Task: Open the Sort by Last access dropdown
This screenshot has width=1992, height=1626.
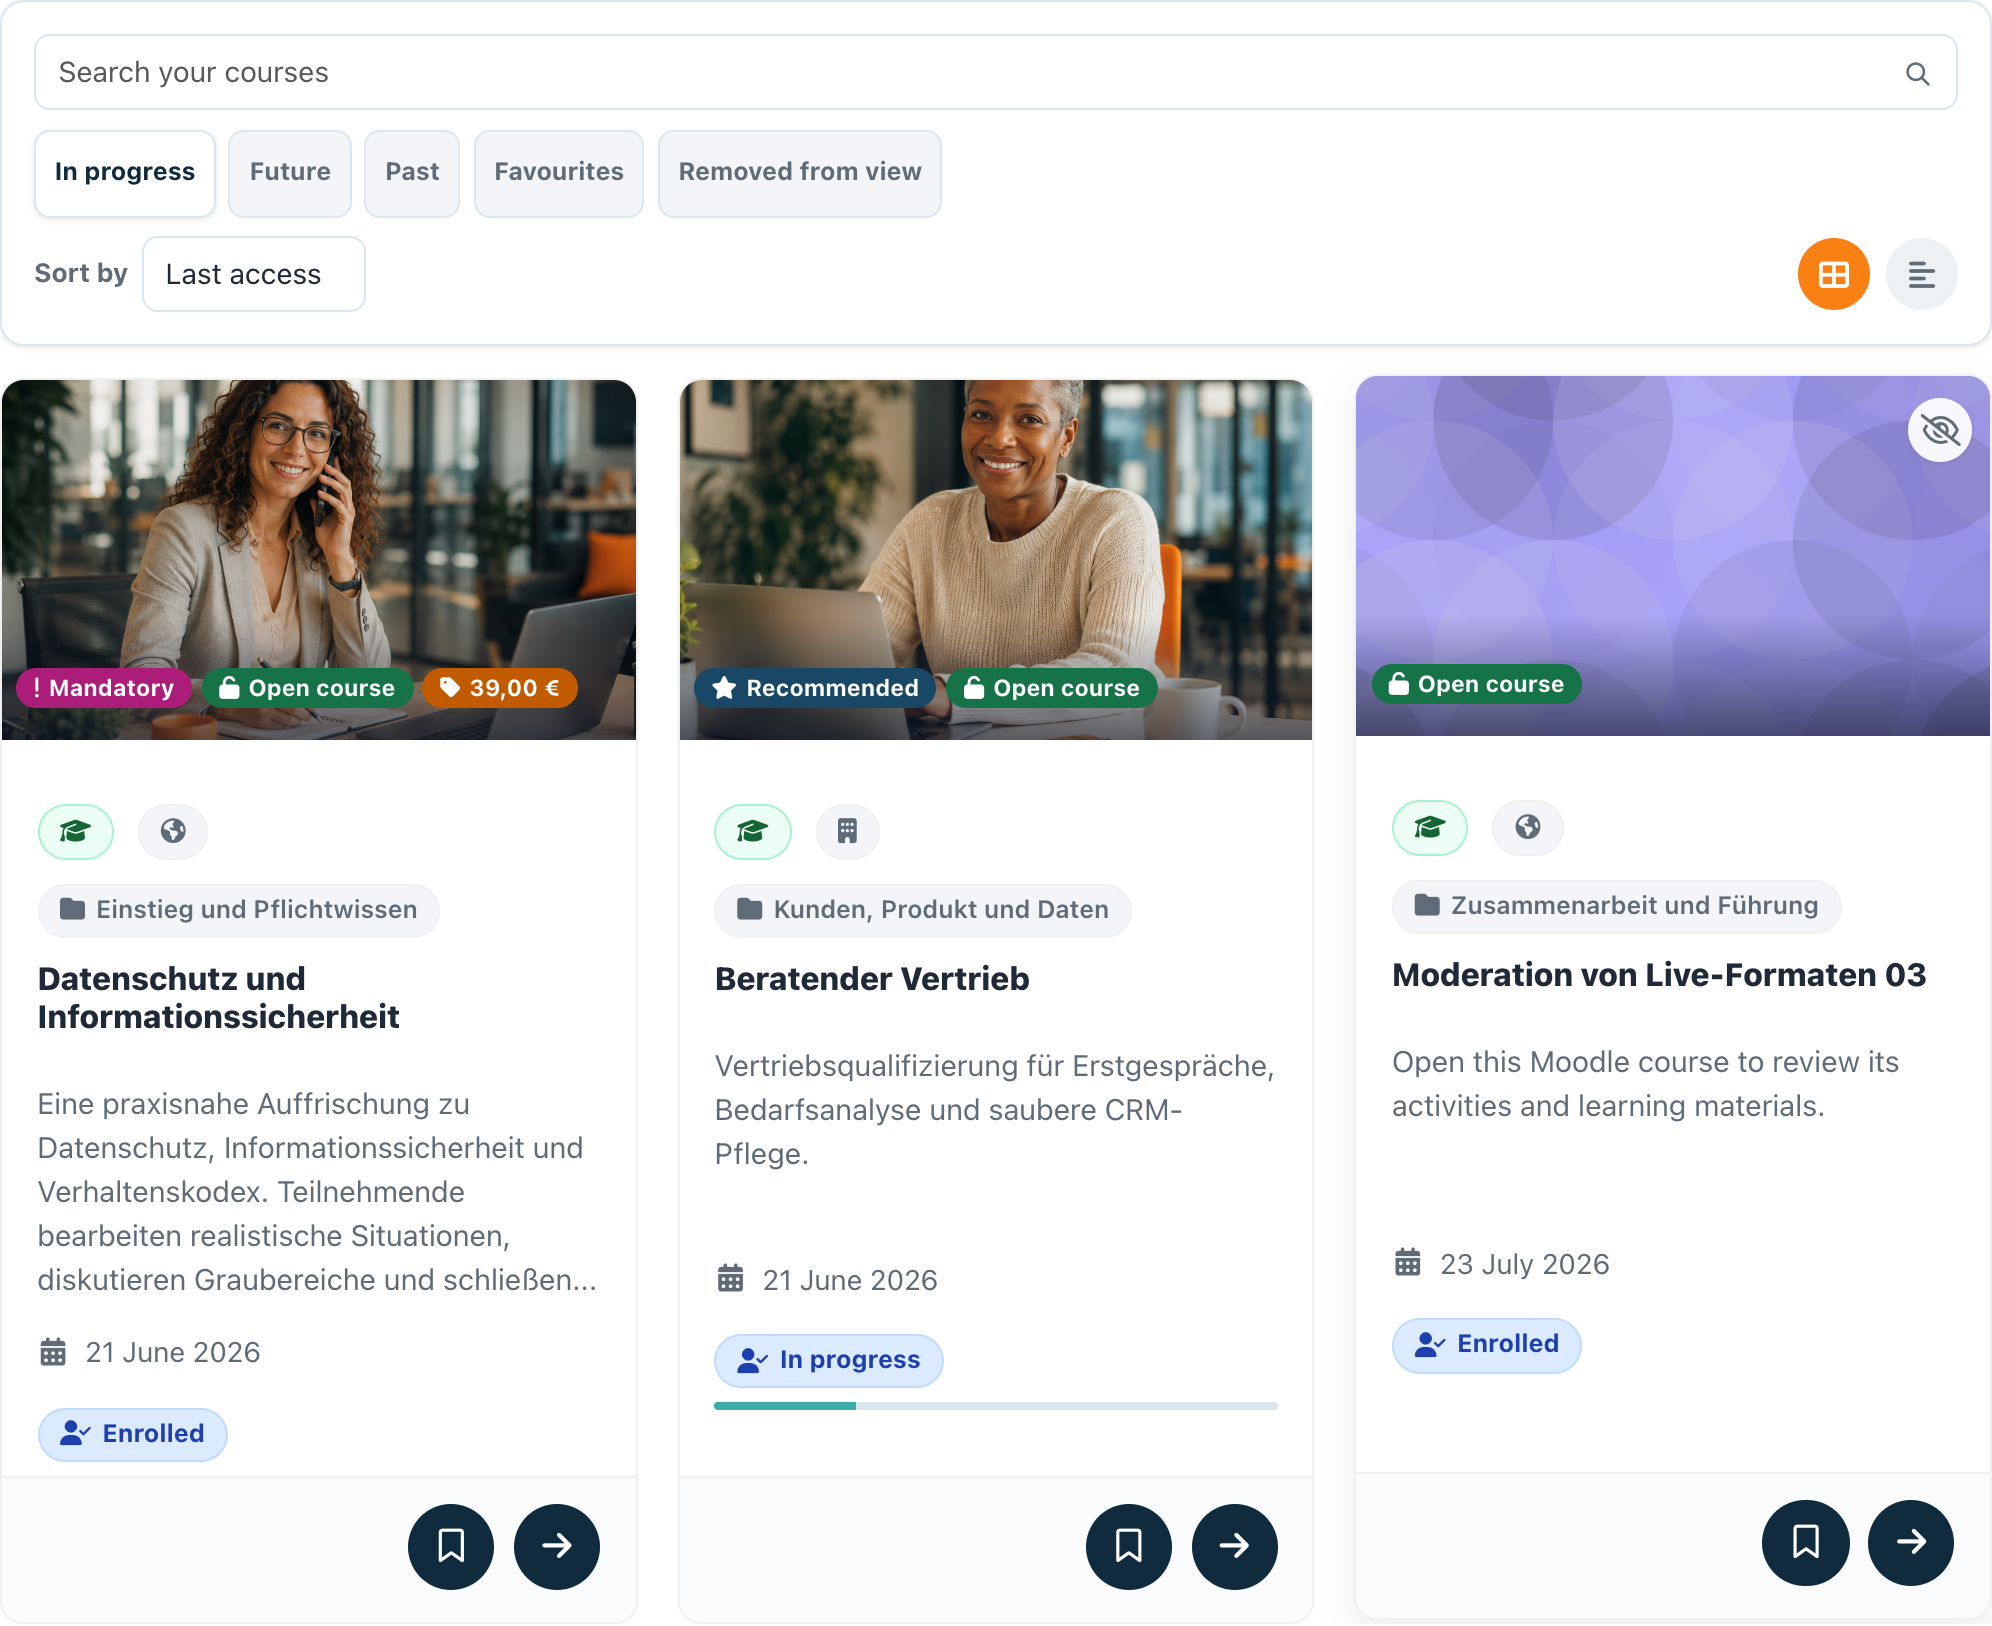Action: [x=254, y=274]
